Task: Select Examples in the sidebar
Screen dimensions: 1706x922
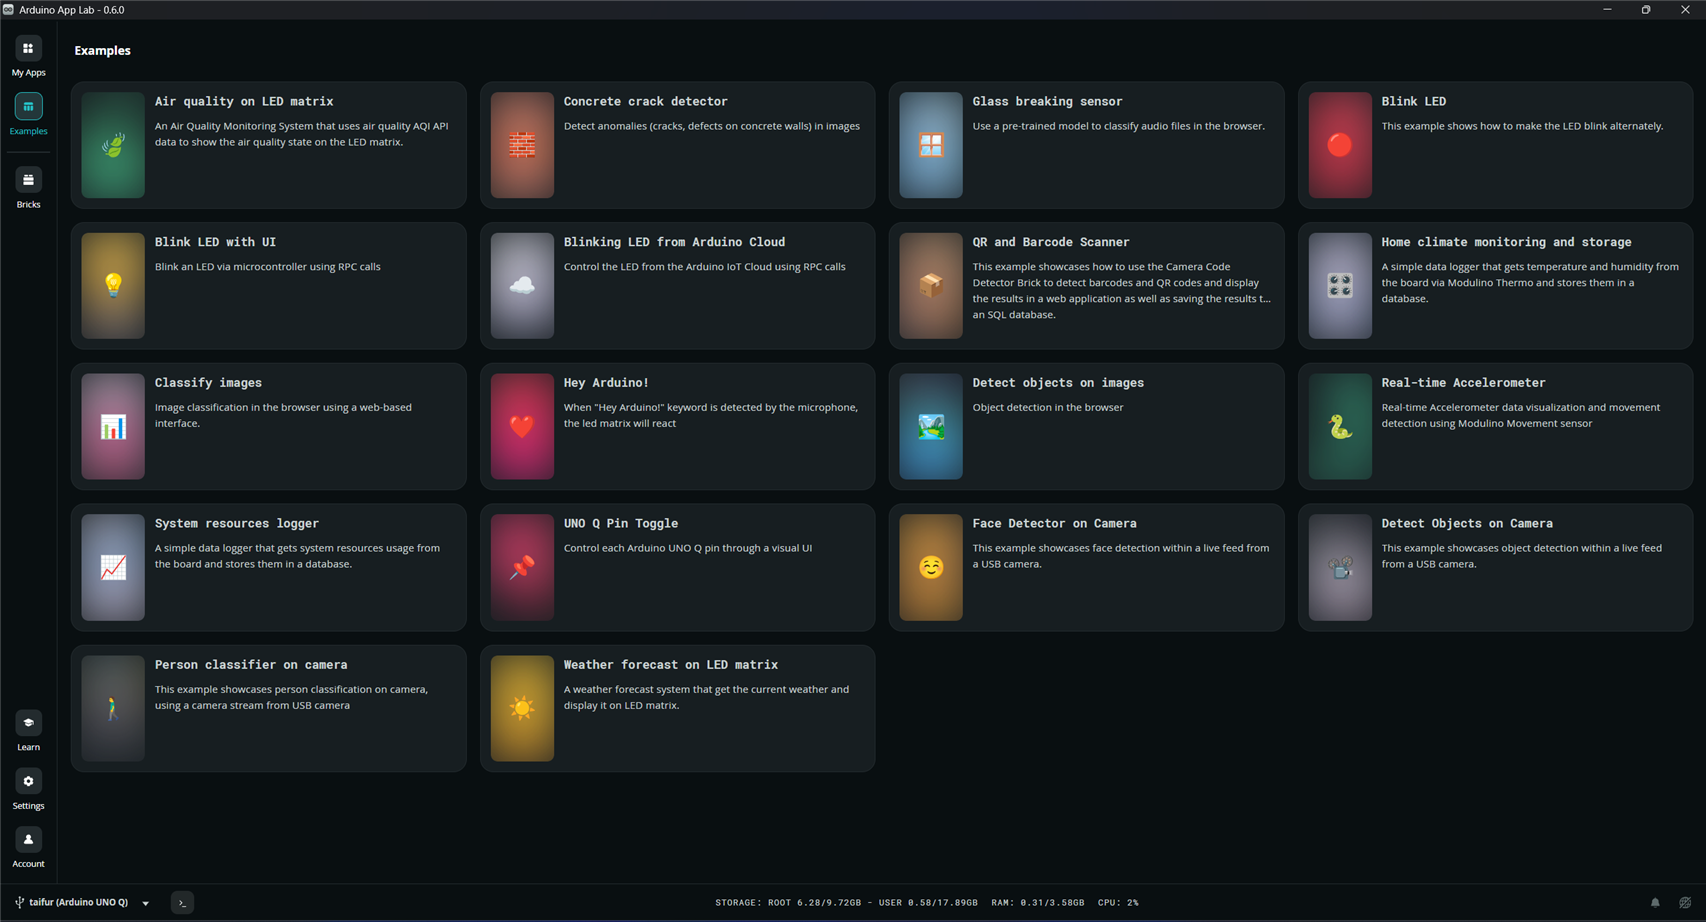Action: 28,115
